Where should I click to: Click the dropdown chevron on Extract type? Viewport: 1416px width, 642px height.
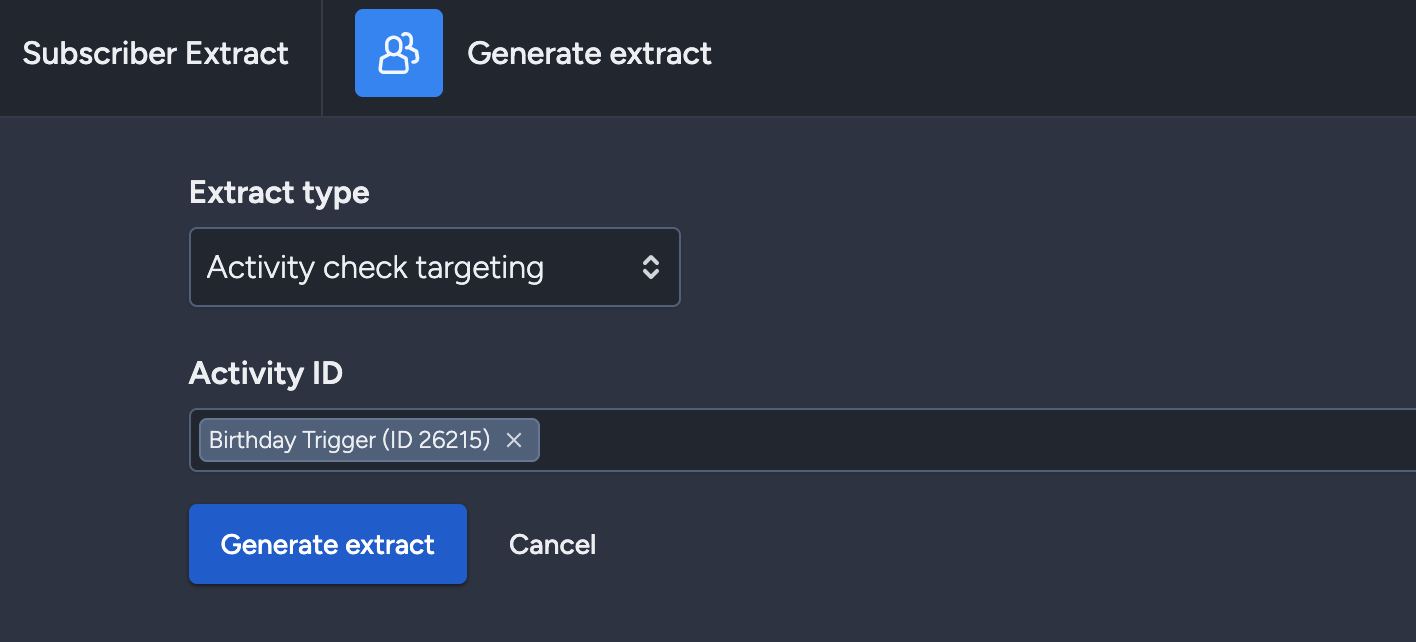(x=650, y=267)
